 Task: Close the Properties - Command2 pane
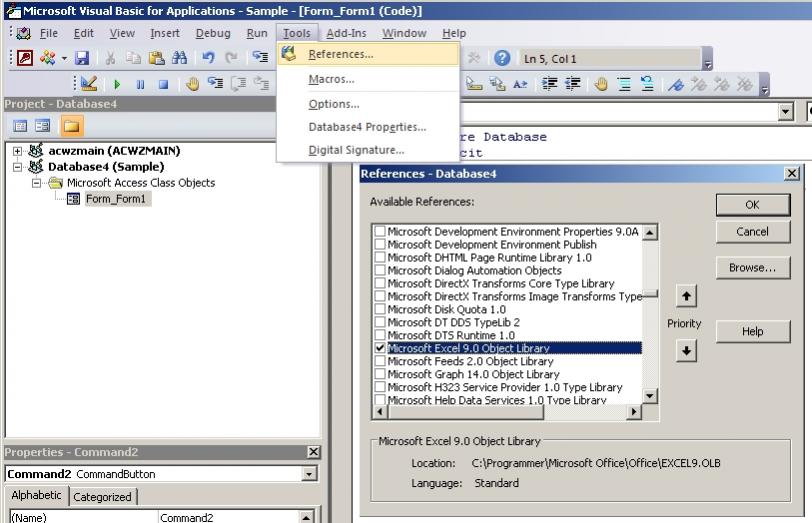[x=313, y=452]
